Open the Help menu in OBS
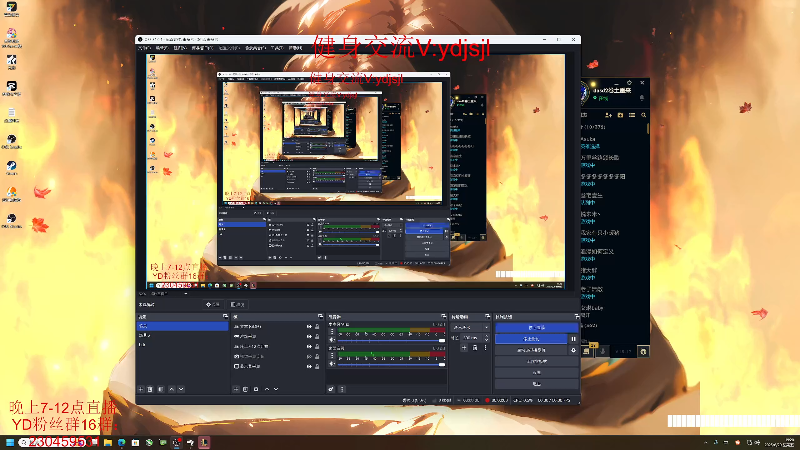Viewport: 800px width, 450px height. [x=295, y=48]
